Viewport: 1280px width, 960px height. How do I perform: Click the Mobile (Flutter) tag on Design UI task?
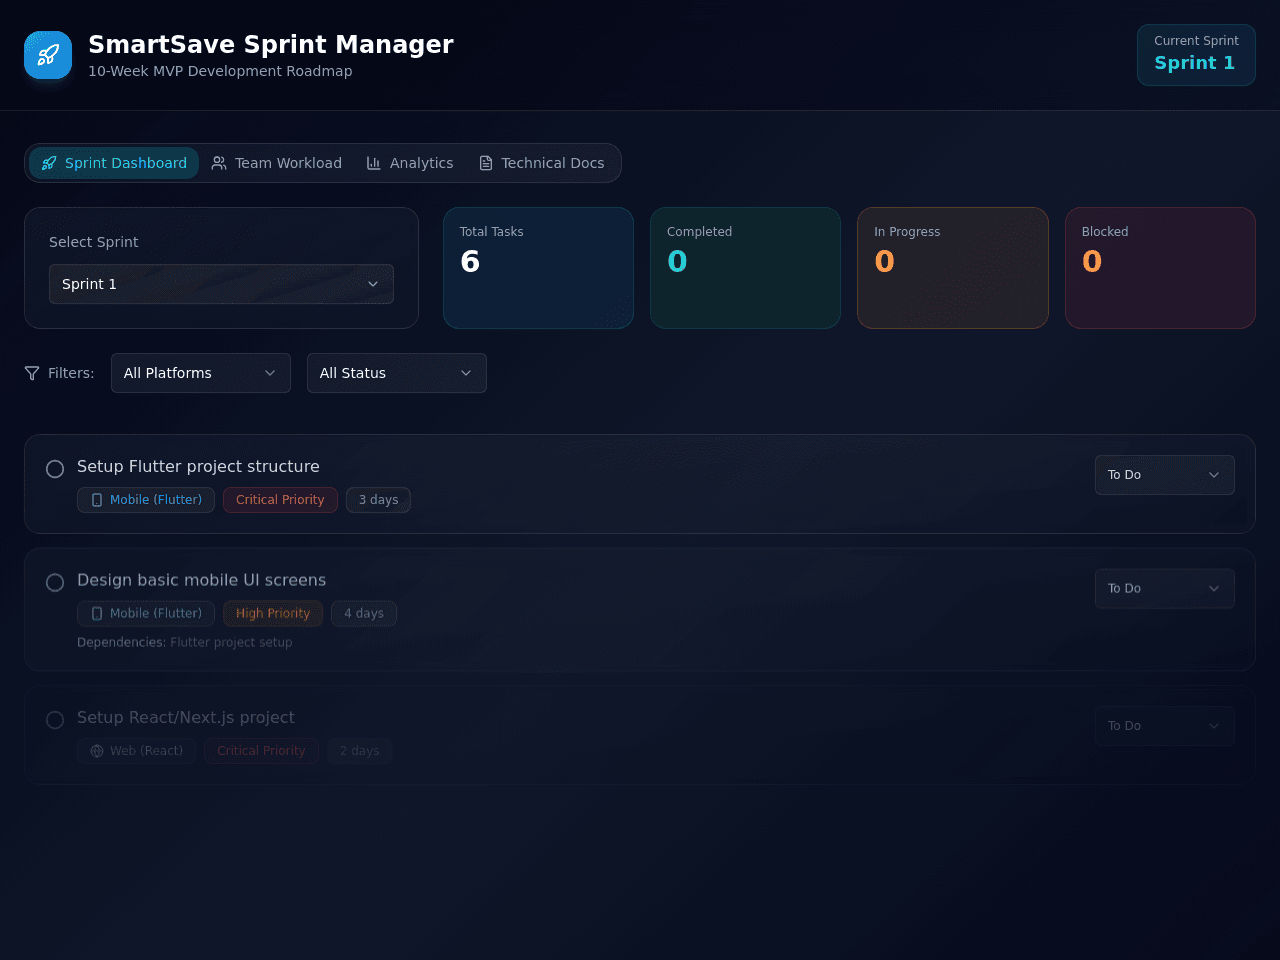click(146, 614)
